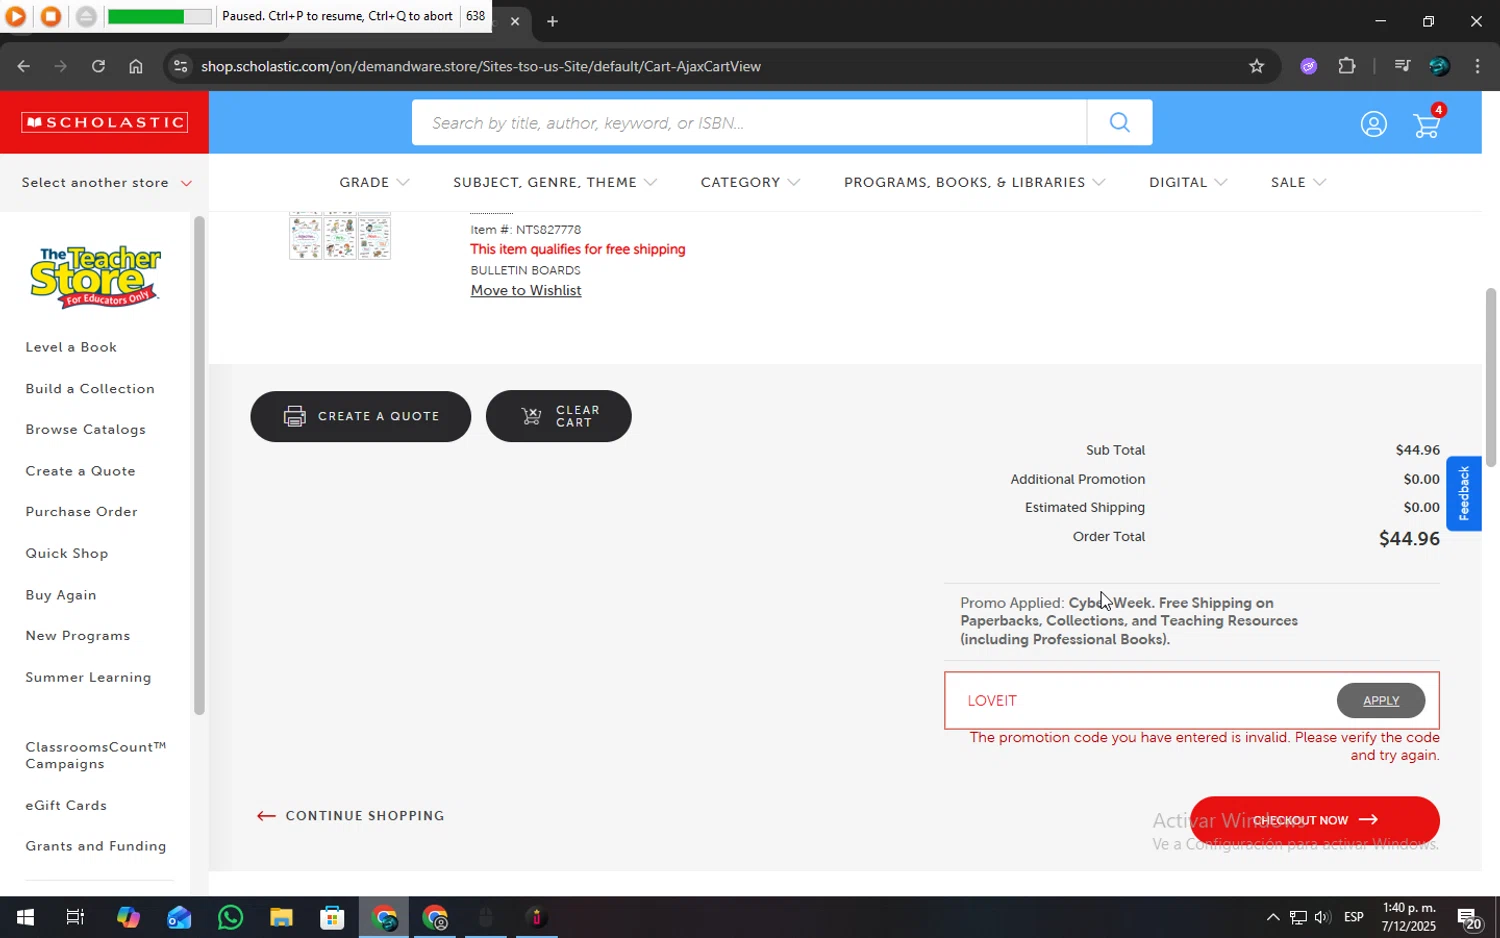The height and width of the screenshot is (938, 1500).
Task: Open a new browser tab
Action: click(x=552, y=21)
